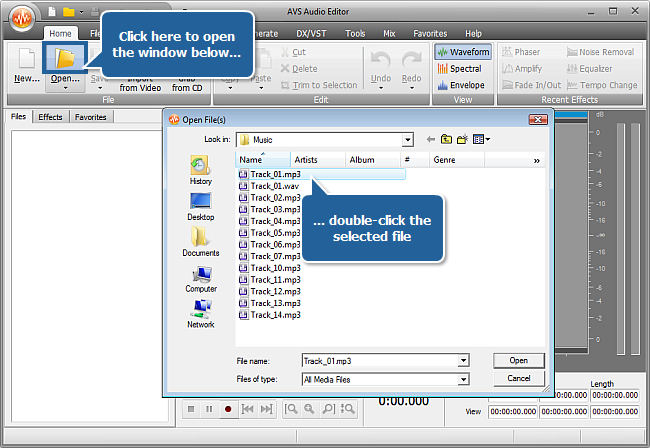Create a new file with New button
Screen dimensions: 650x448
[27, 65]
